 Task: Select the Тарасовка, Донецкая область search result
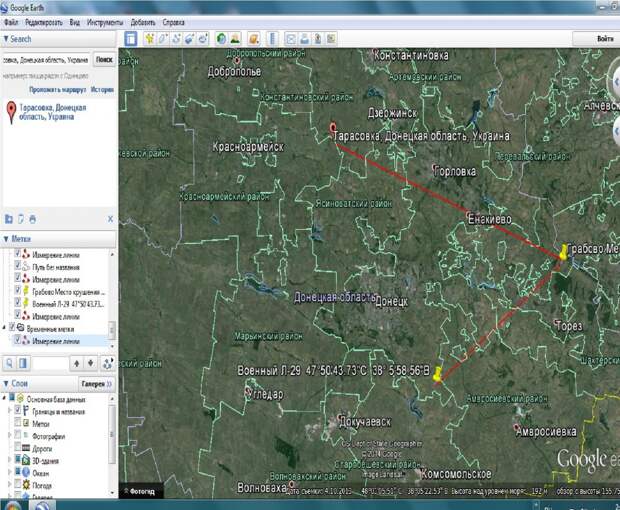(53, 112)
